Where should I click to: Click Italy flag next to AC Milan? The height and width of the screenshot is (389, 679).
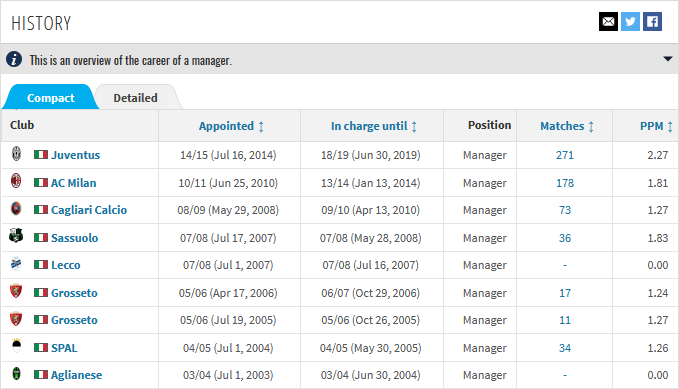click(41, 182)
